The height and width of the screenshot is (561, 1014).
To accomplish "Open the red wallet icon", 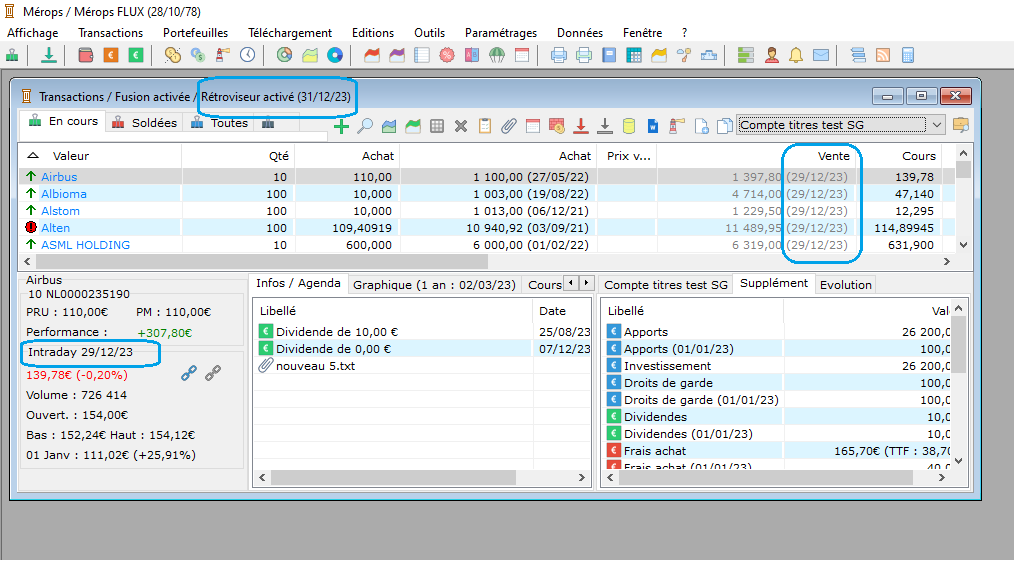I will pos(85,56).
